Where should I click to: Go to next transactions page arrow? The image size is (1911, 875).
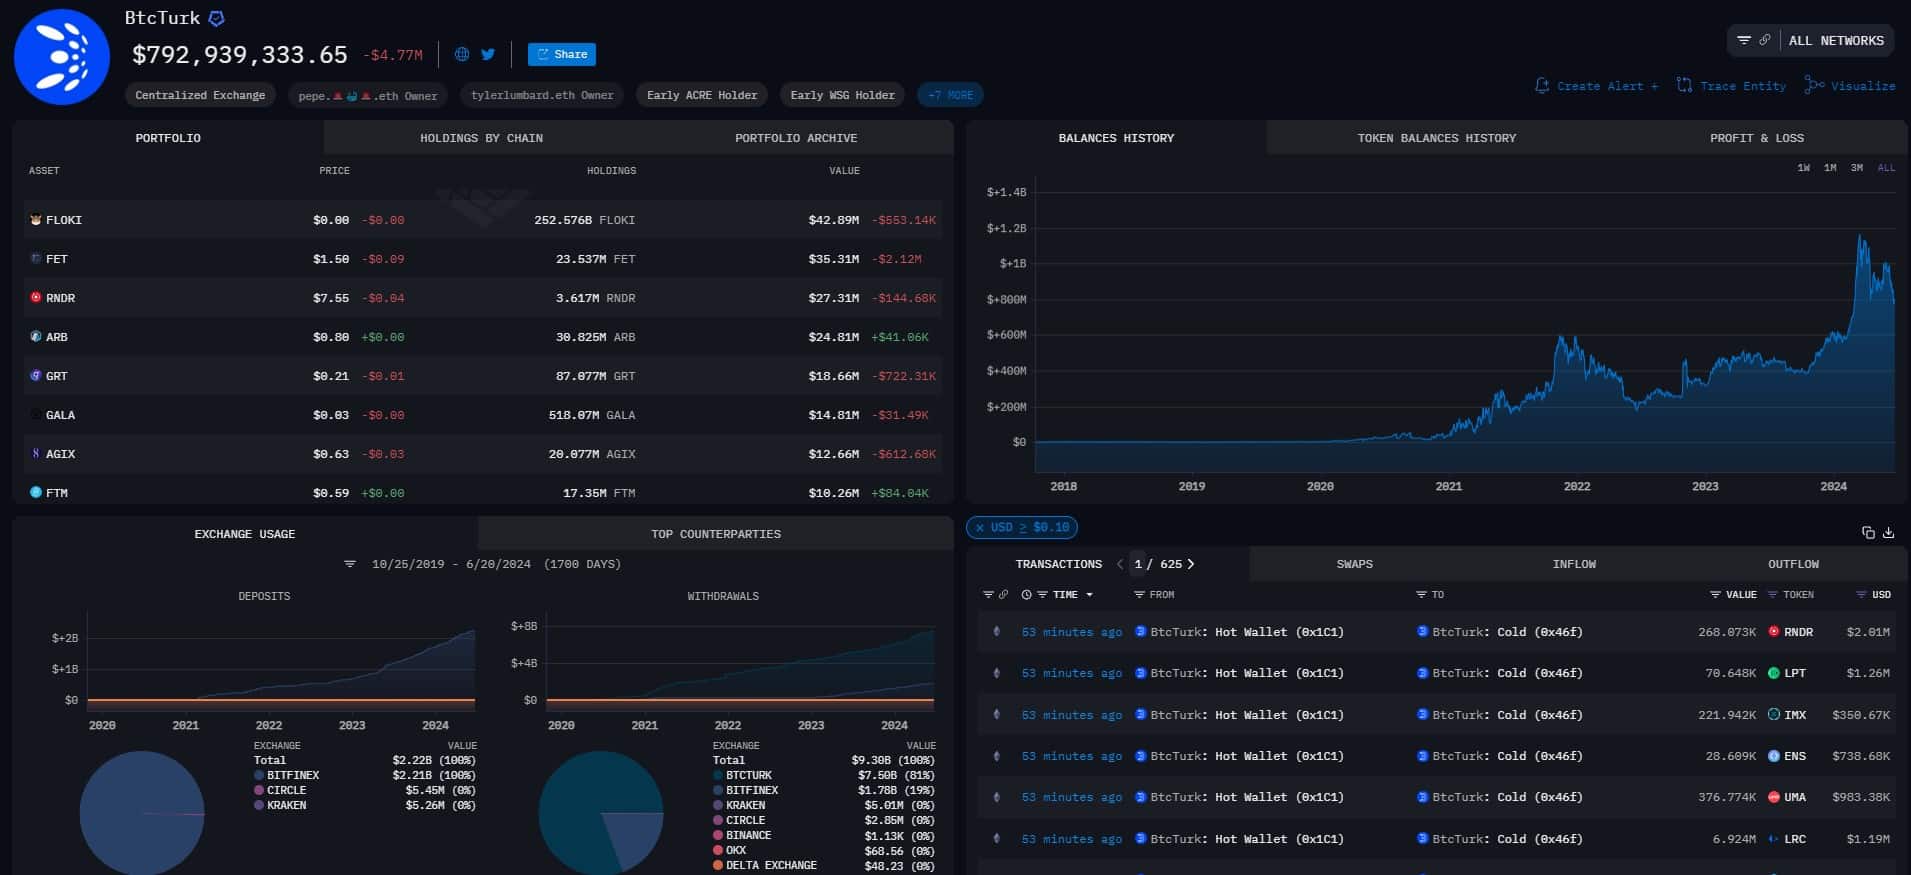coord(1191,564)
